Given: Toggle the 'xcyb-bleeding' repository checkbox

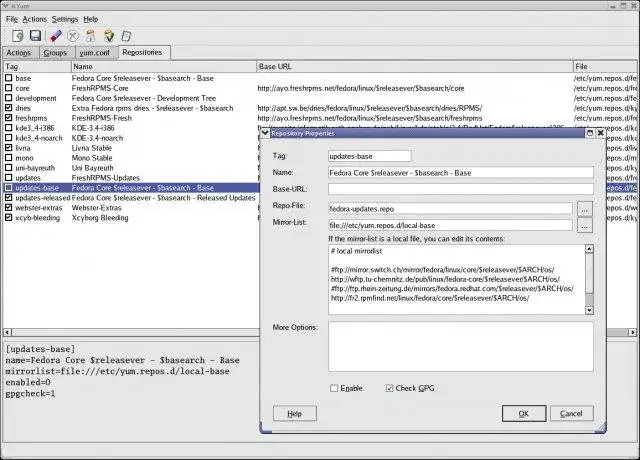Looking at the screenshot, I should [9, 217].
